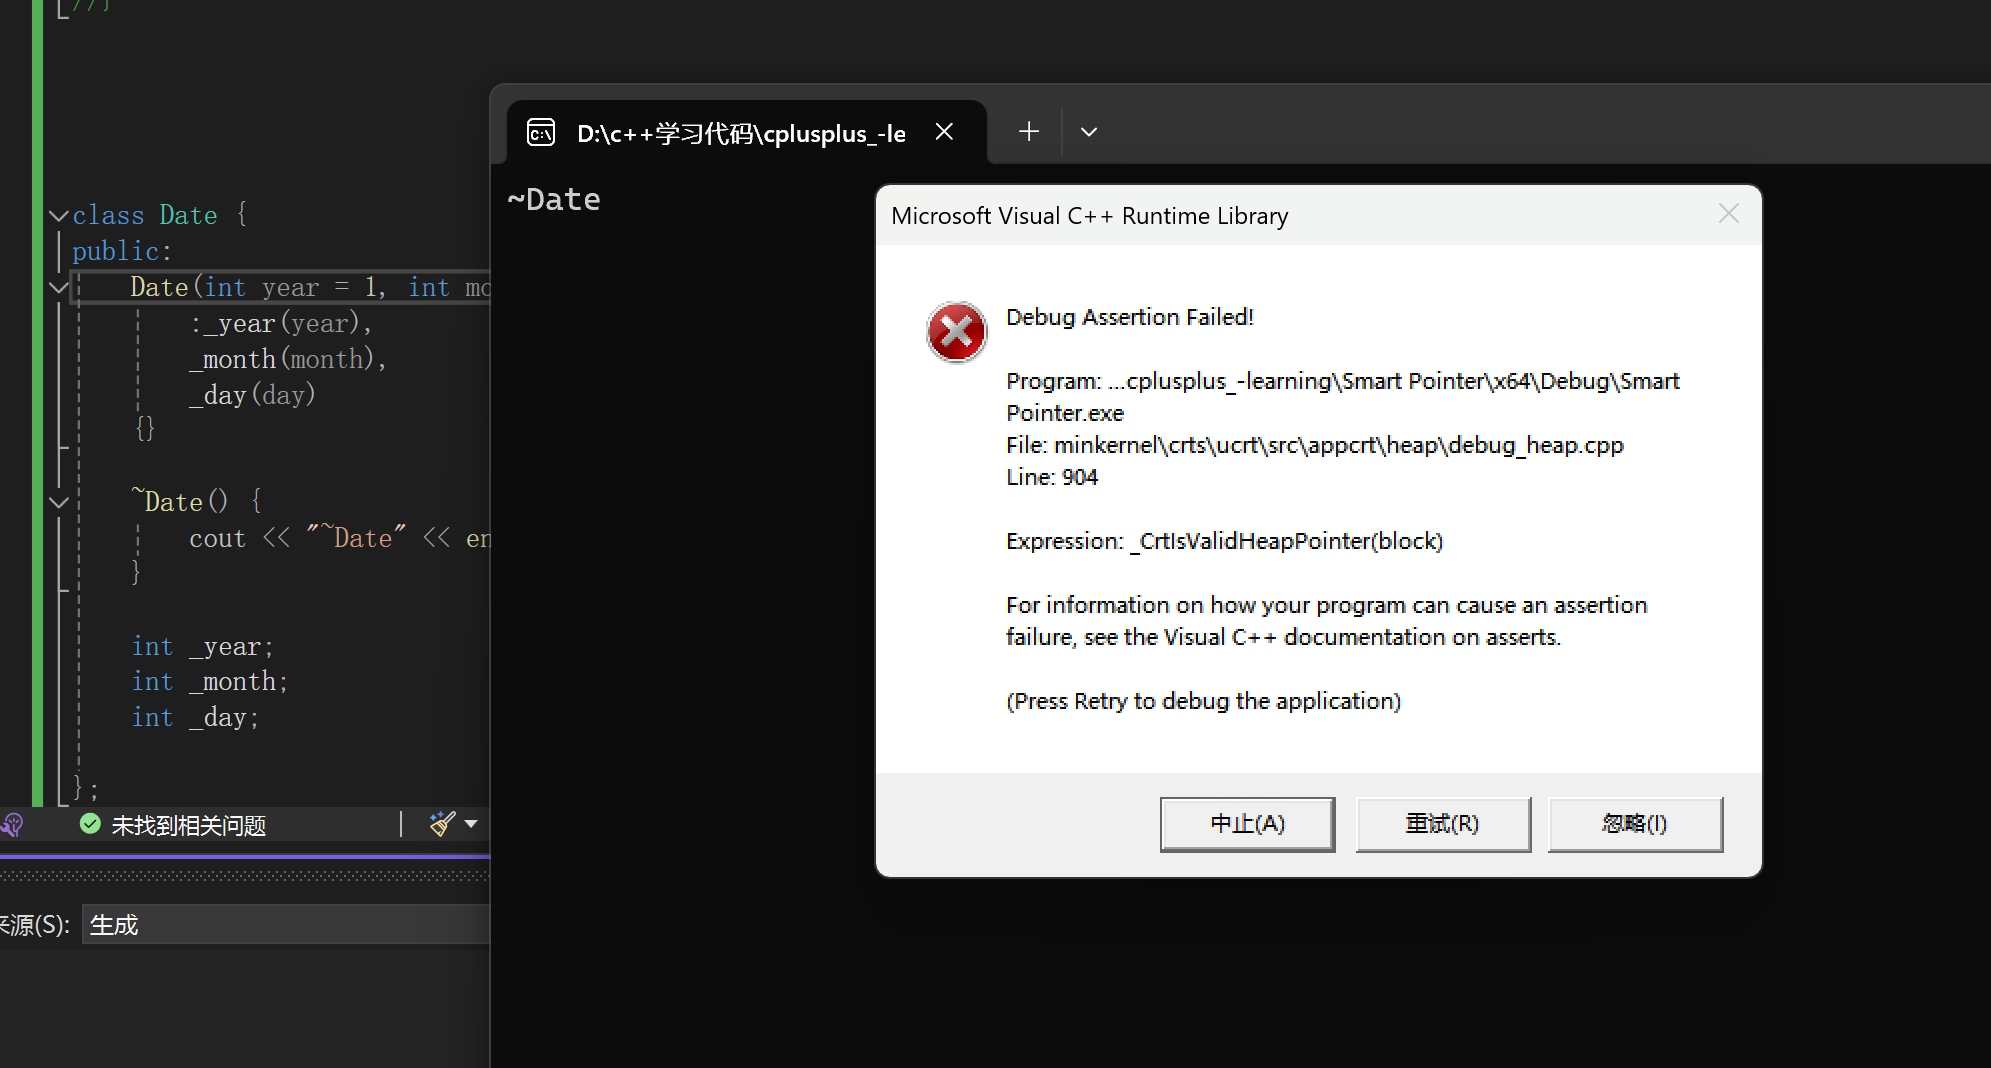1991x1068 pixels.
Task: Click the Expression _CrtIsValidHeapPointer(block) text
Action: click(x=1224, y=541)
